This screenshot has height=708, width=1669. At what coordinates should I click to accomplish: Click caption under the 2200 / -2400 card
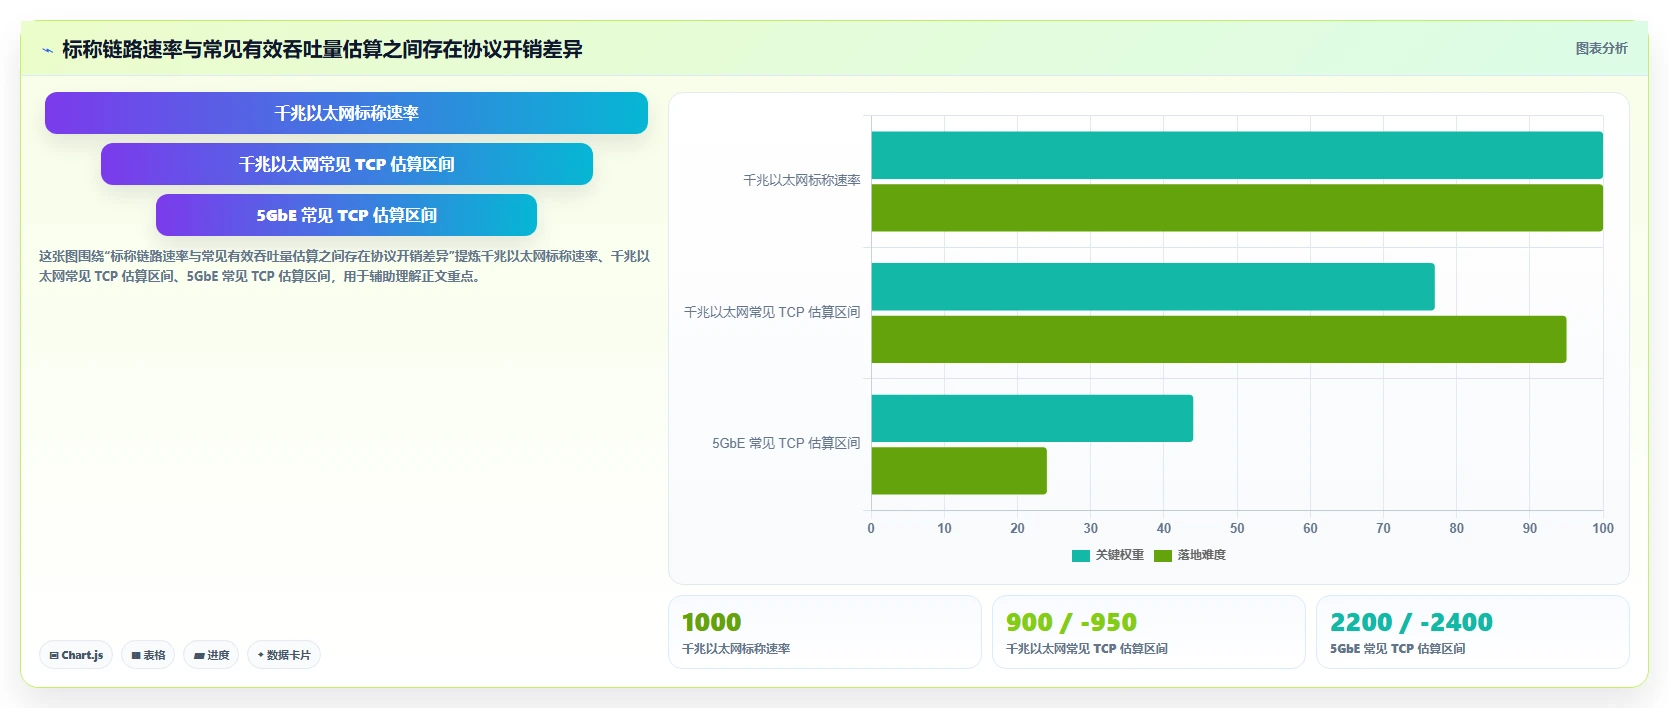(1397, 649)
